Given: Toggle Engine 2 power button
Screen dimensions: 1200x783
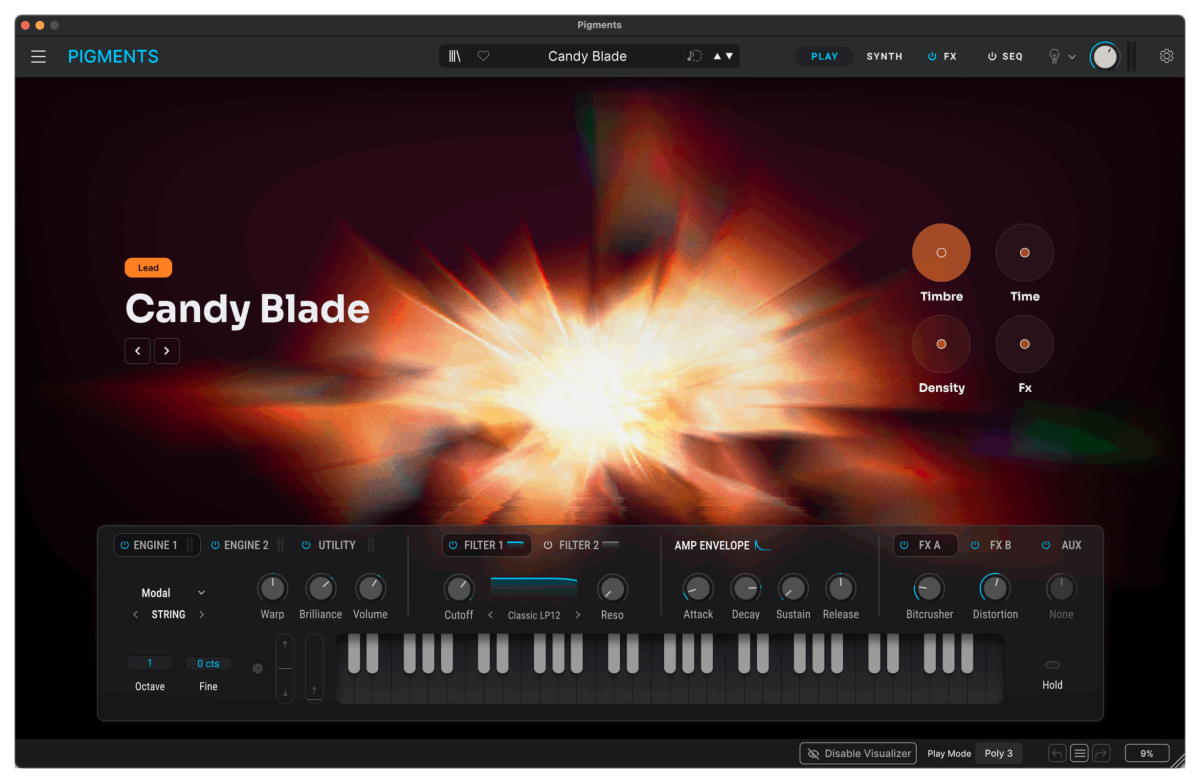Looking at the screenshot, I should 215,545.
